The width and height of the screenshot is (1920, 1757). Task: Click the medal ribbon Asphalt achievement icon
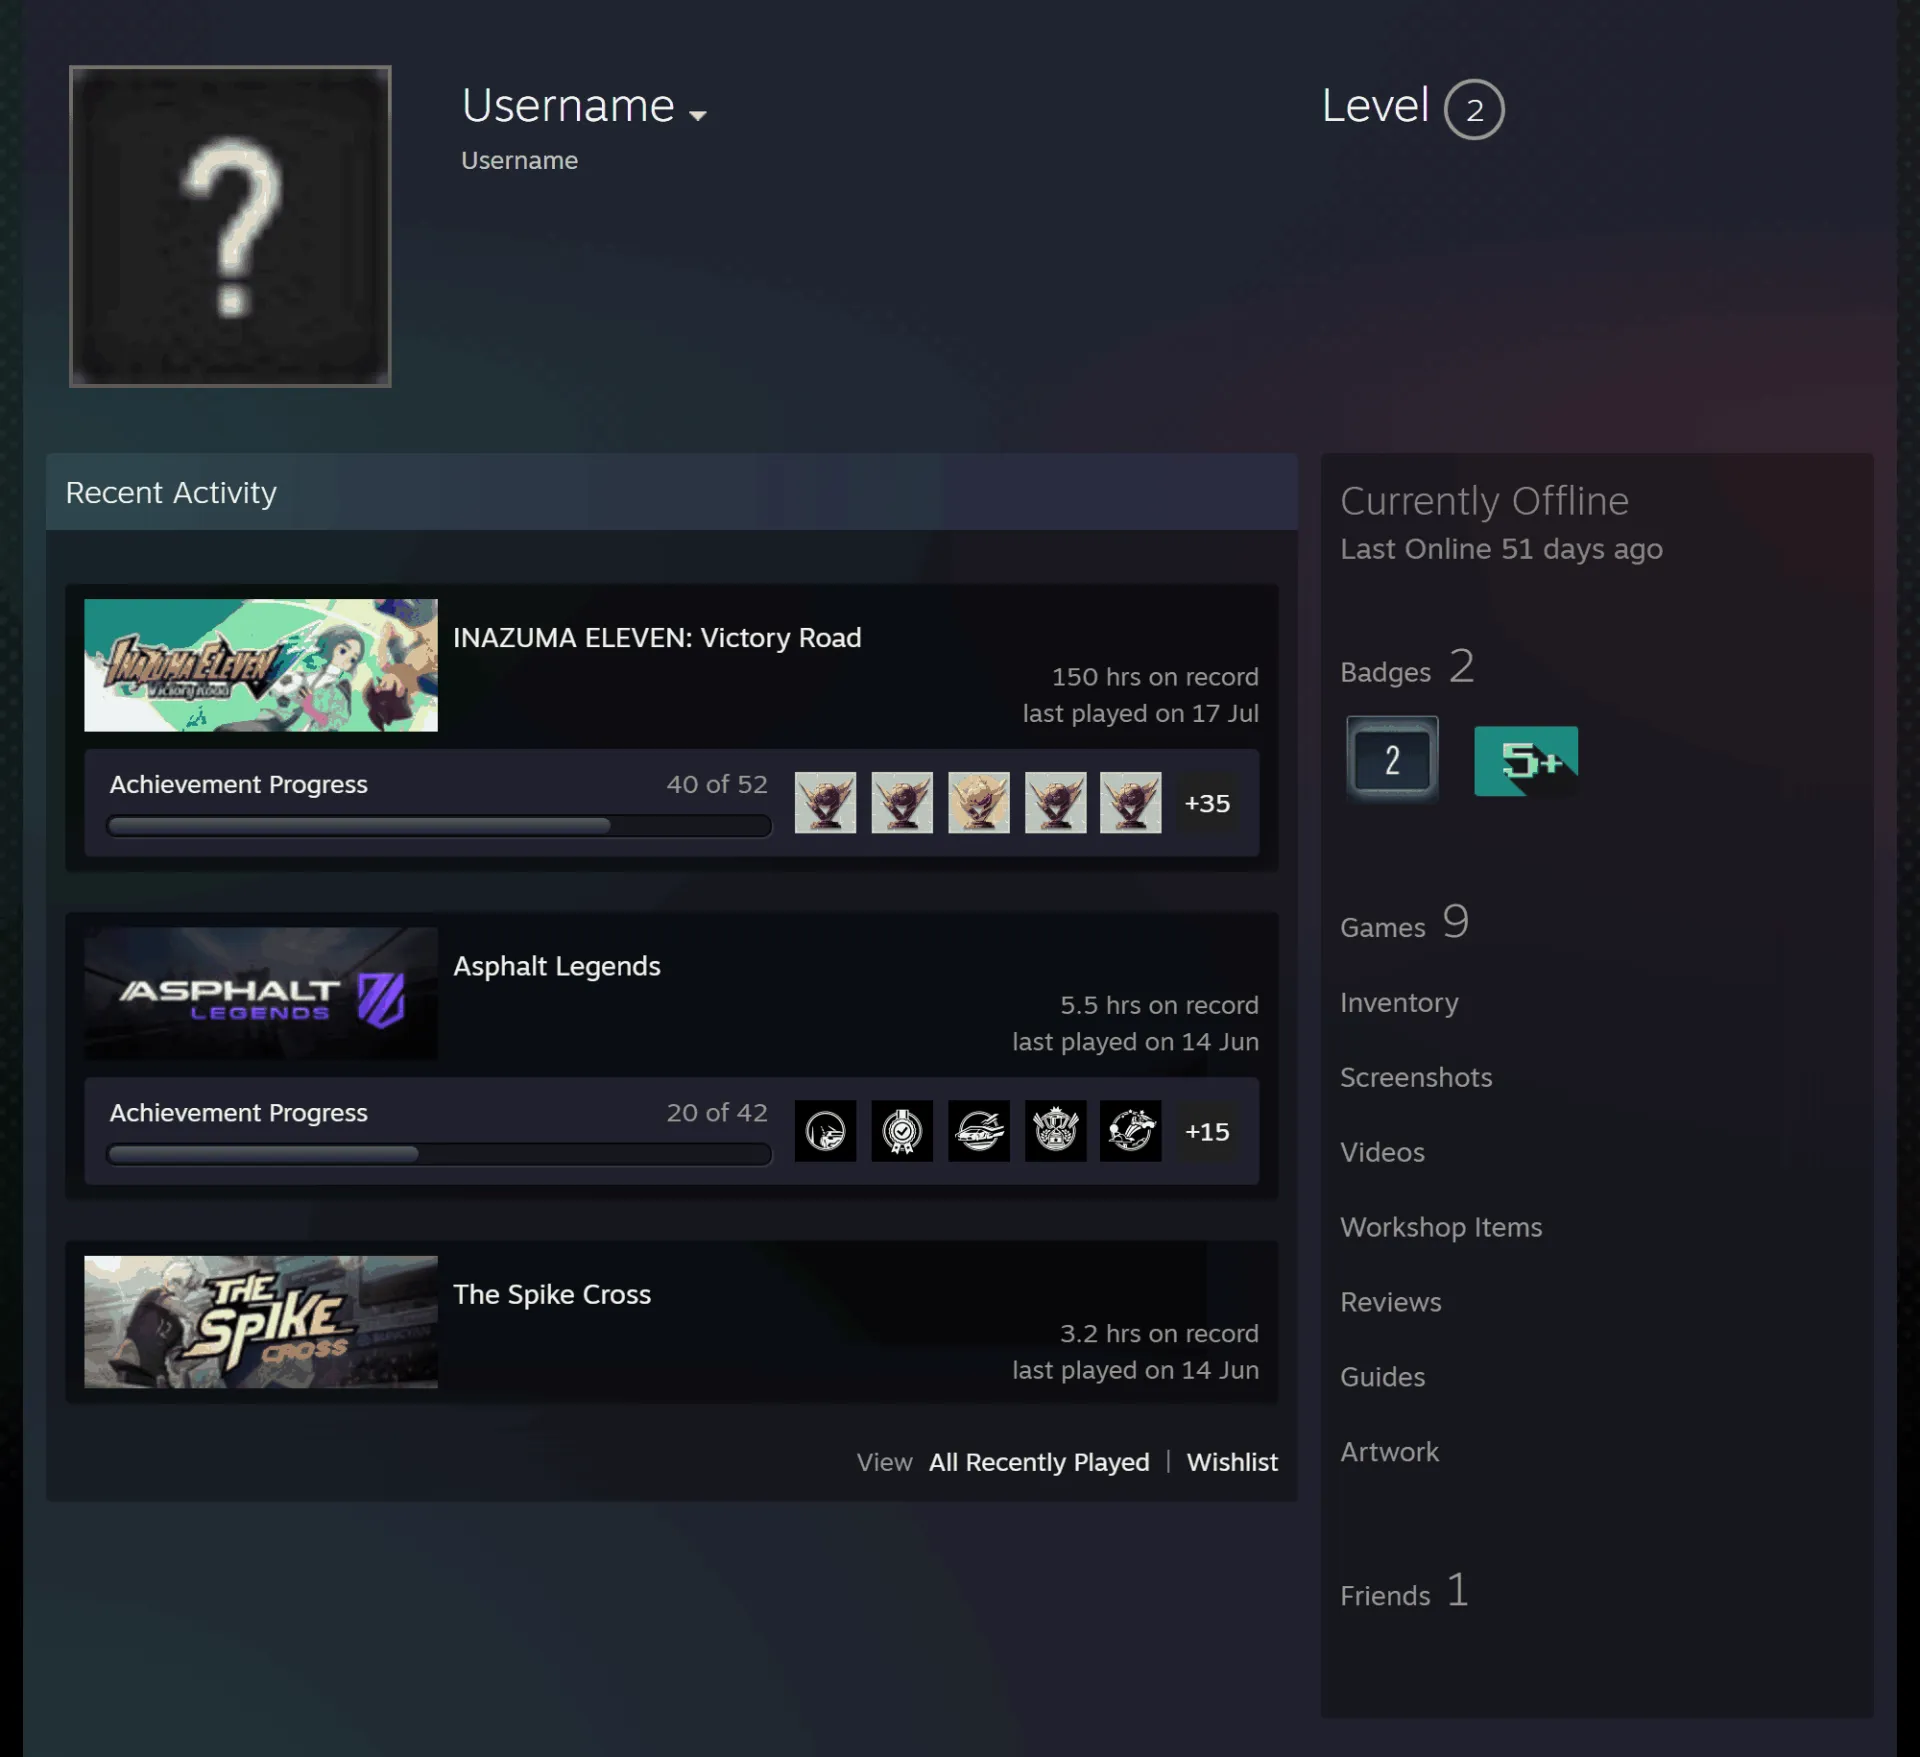[x=902, y=1131]
